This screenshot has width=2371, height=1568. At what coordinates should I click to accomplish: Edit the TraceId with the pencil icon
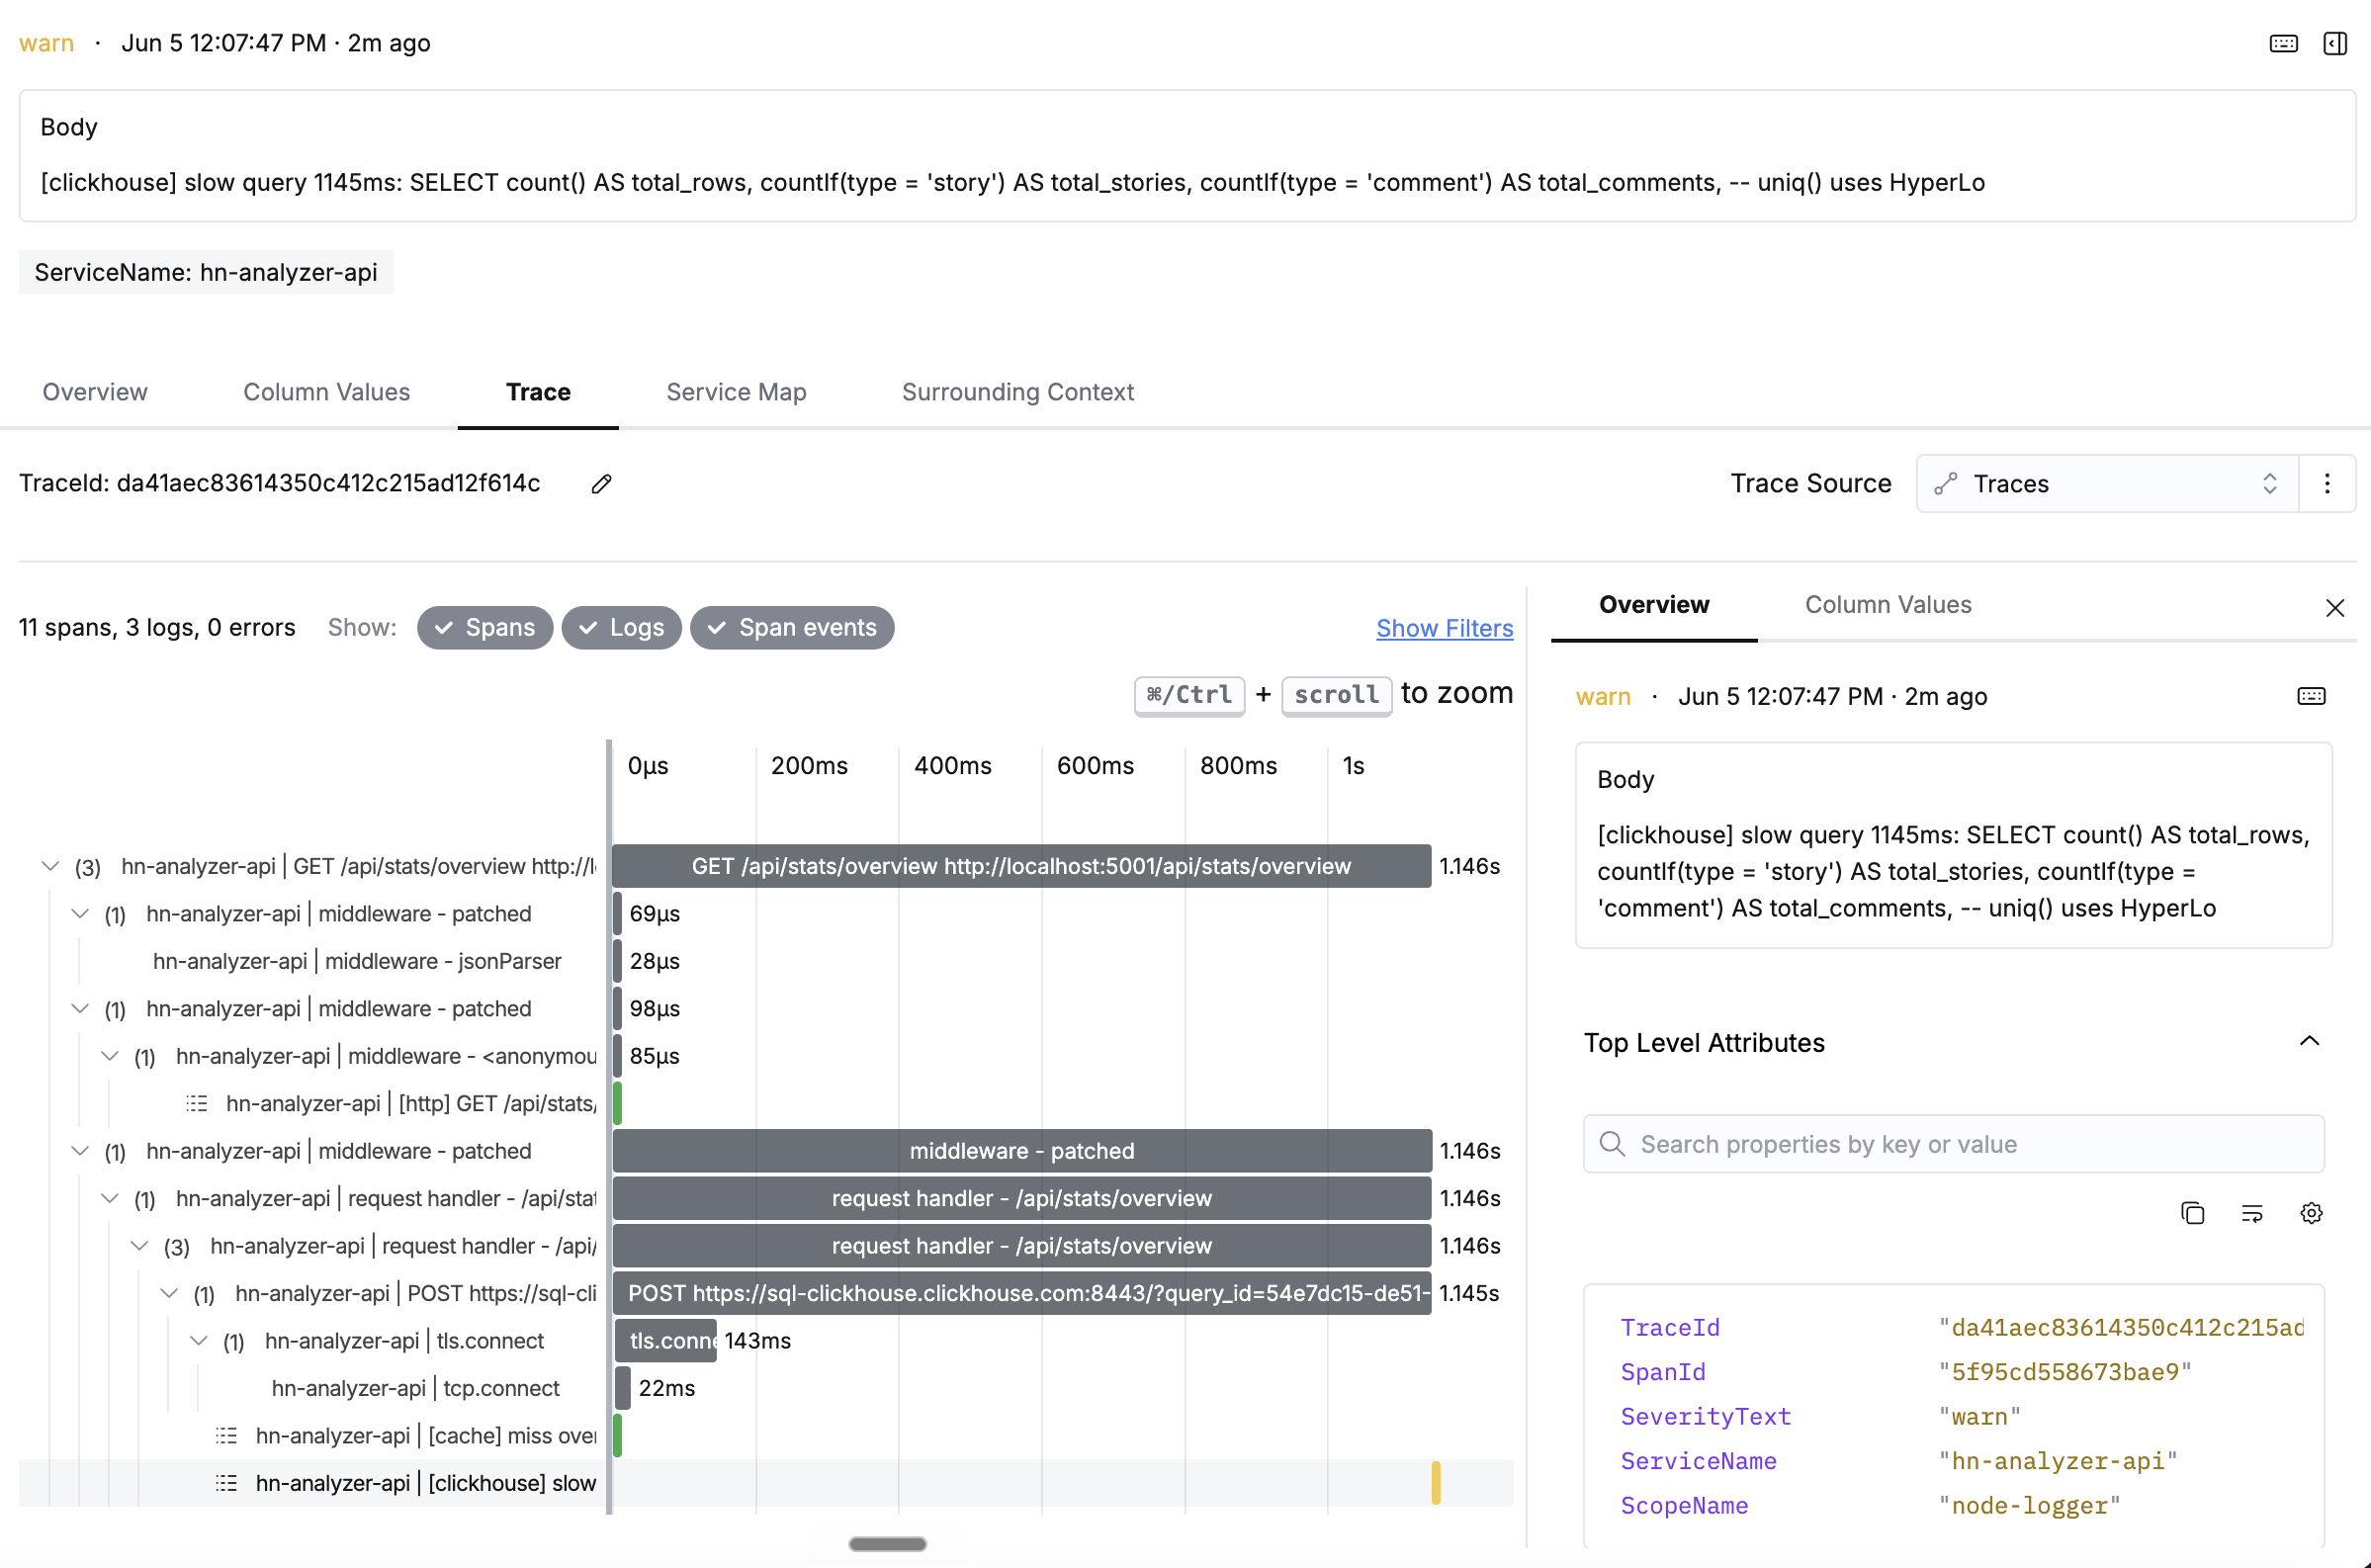point(601,484)
